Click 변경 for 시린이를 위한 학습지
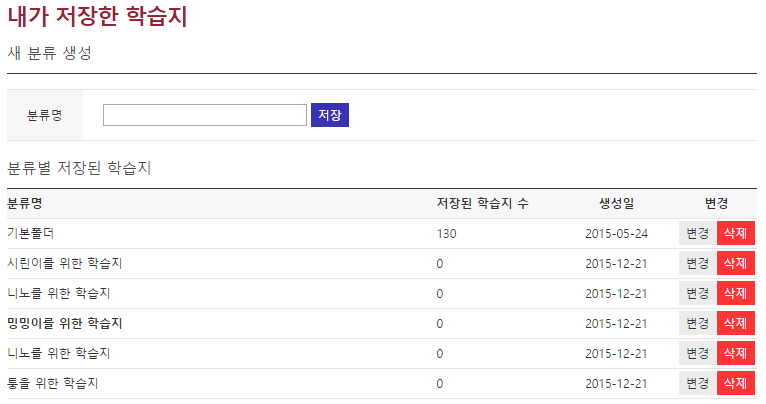The width and height of the screenshot is (766, 404). [x=696, y=263]
